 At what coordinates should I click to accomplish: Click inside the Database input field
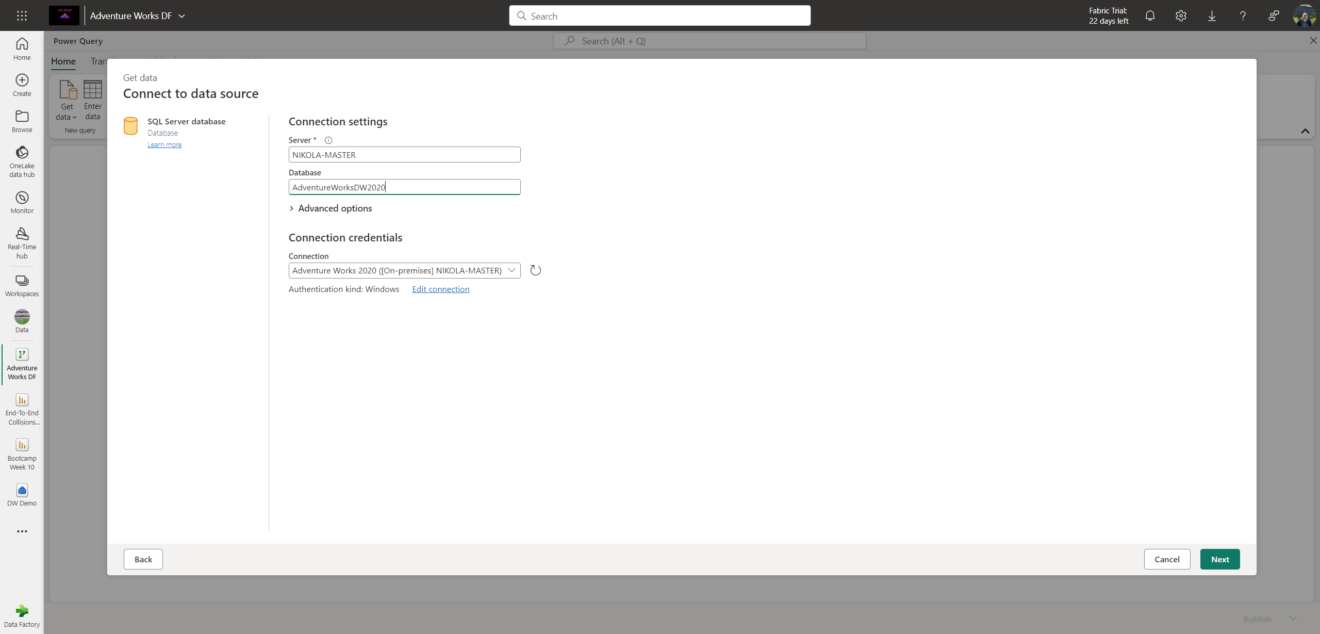[404, 187]
